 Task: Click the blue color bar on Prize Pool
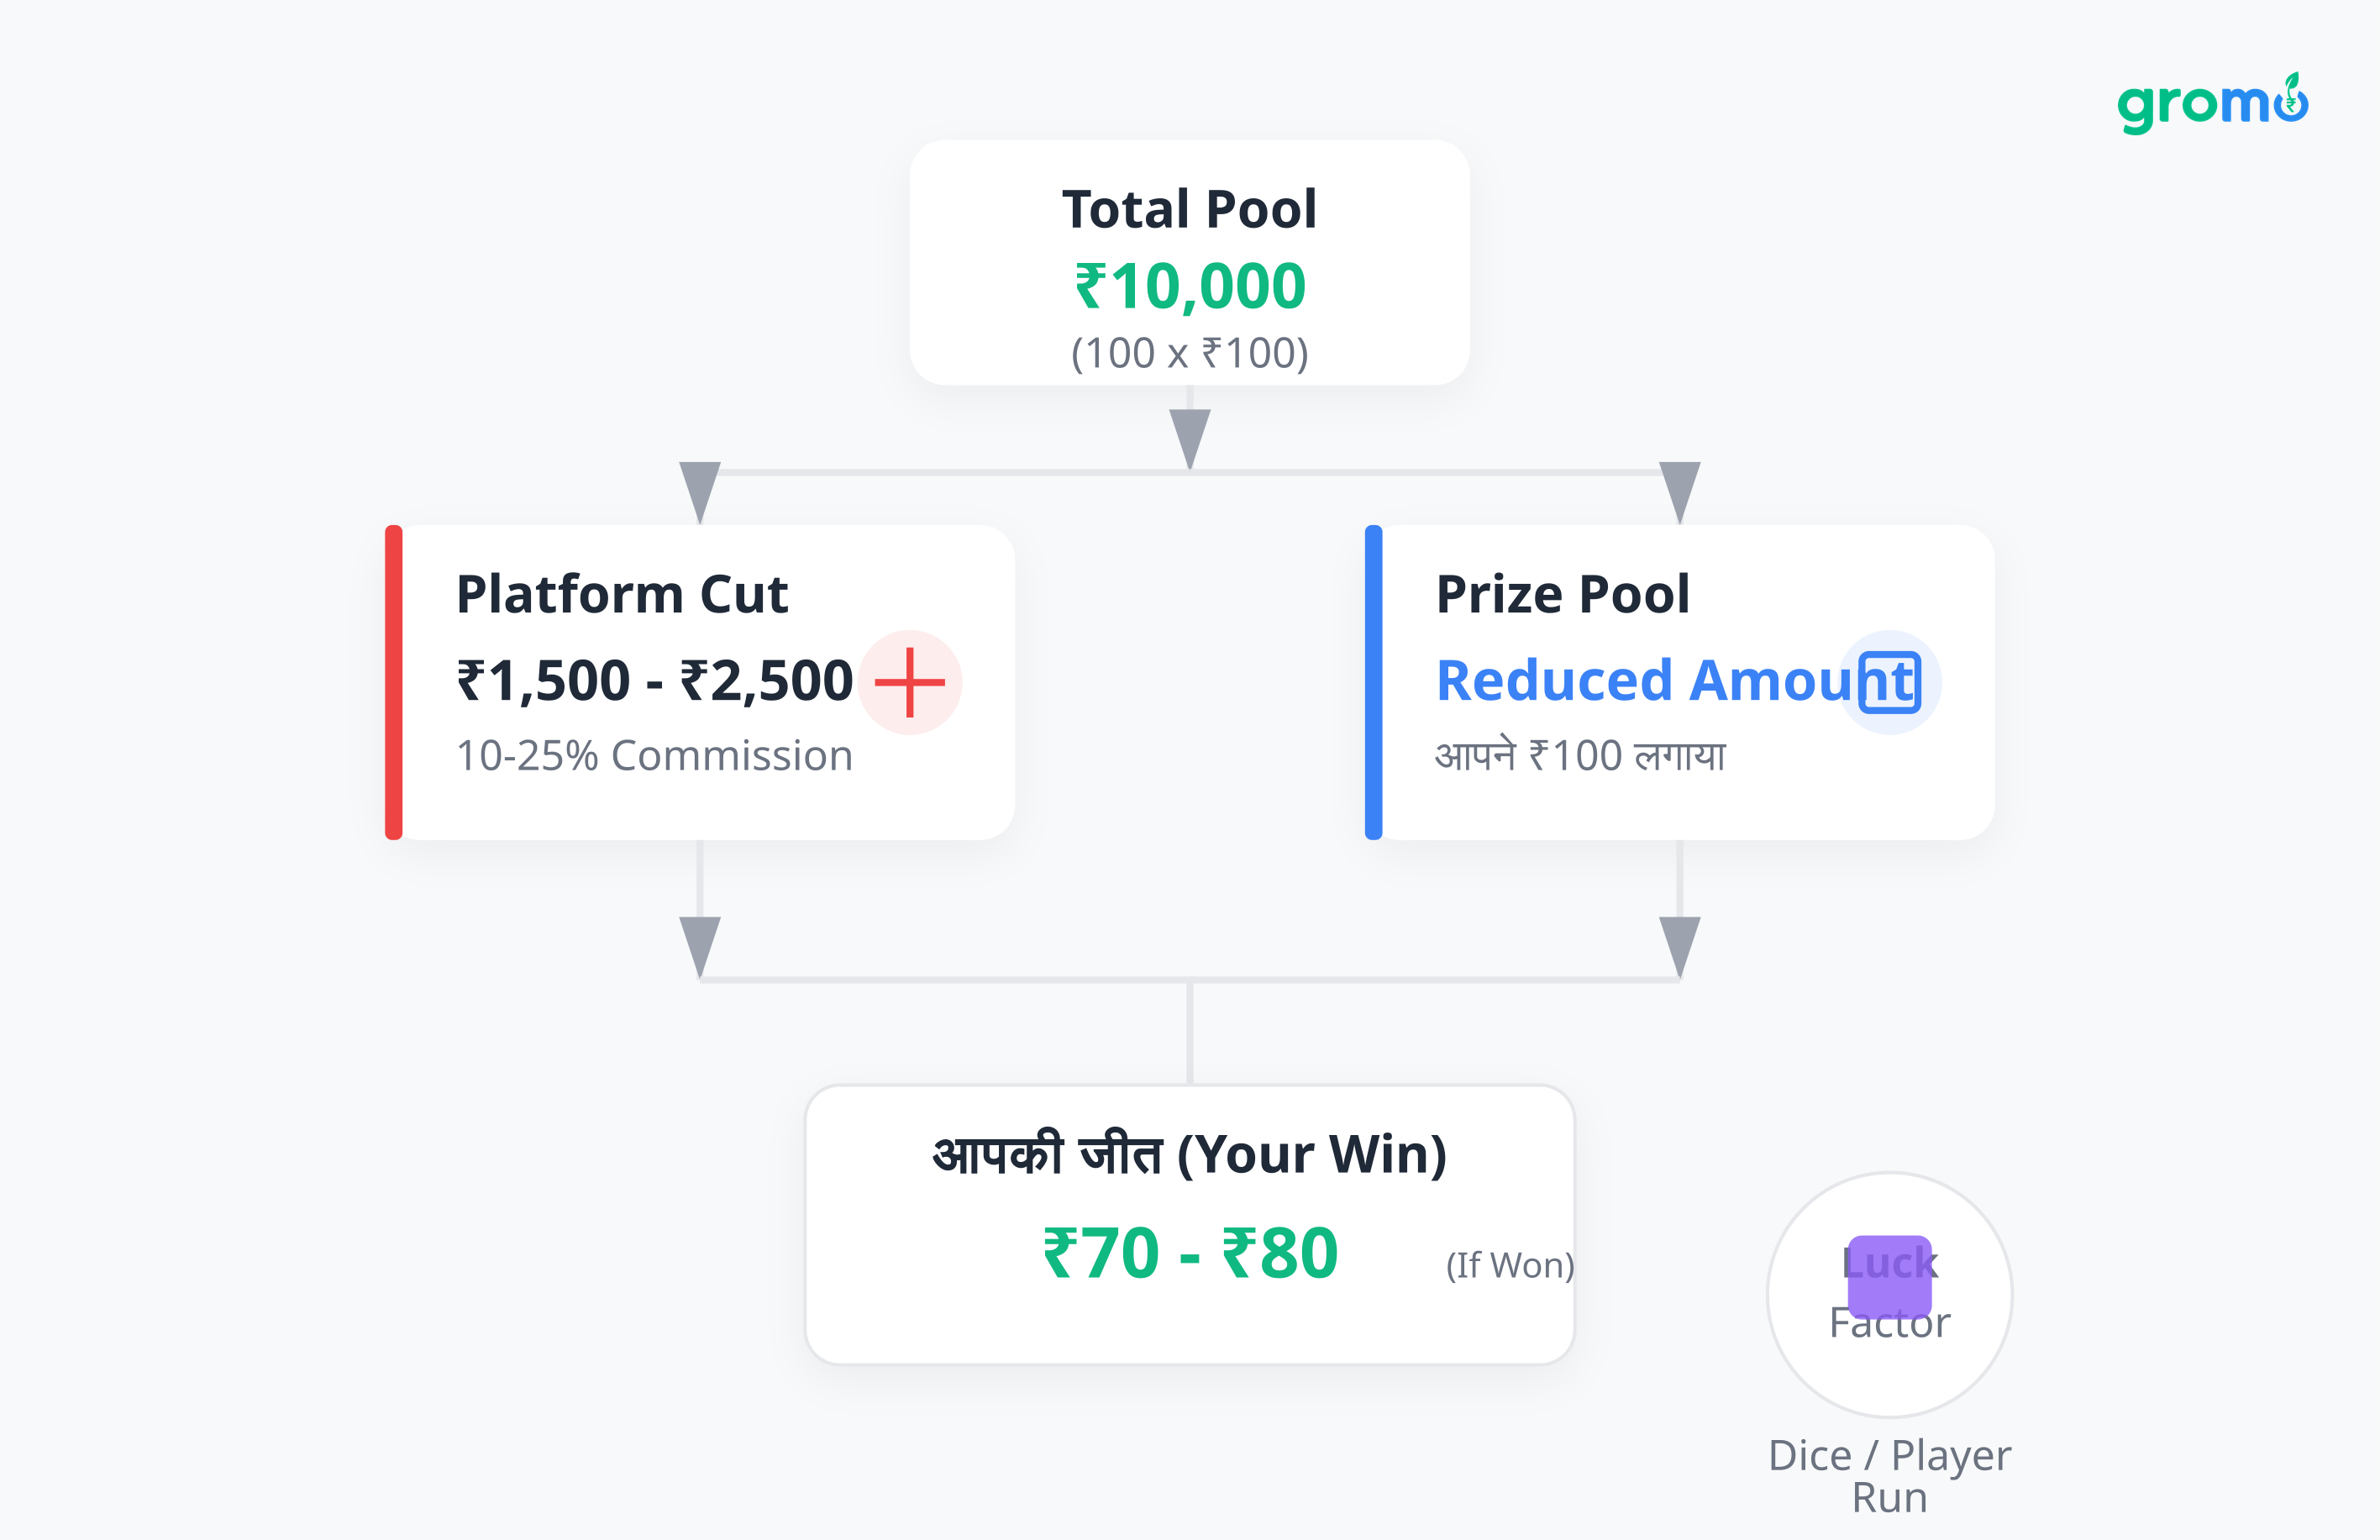click(1374, 682)
